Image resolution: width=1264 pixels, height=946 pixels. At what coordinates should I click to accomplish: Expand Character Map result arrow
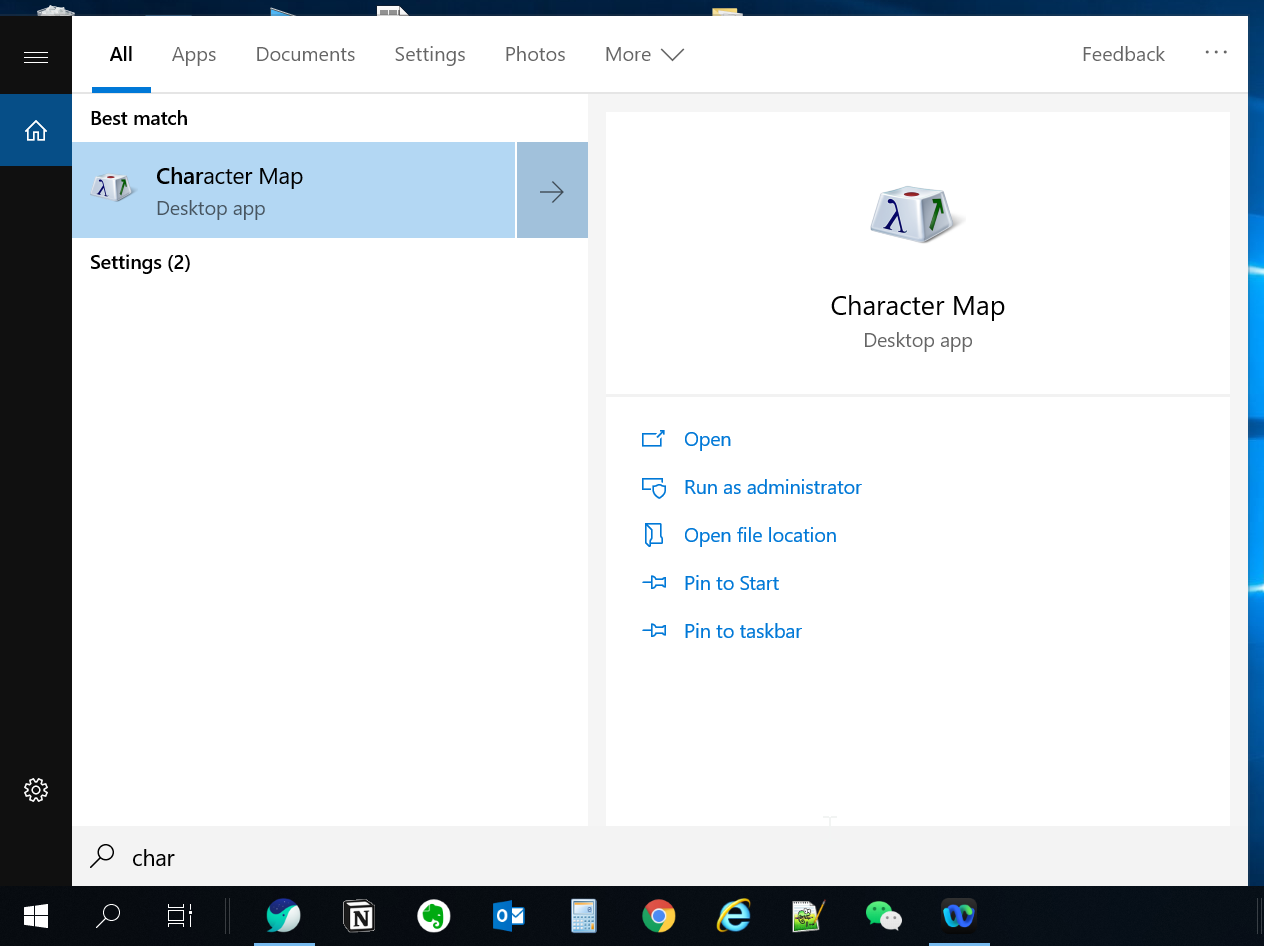click(552, 190)
